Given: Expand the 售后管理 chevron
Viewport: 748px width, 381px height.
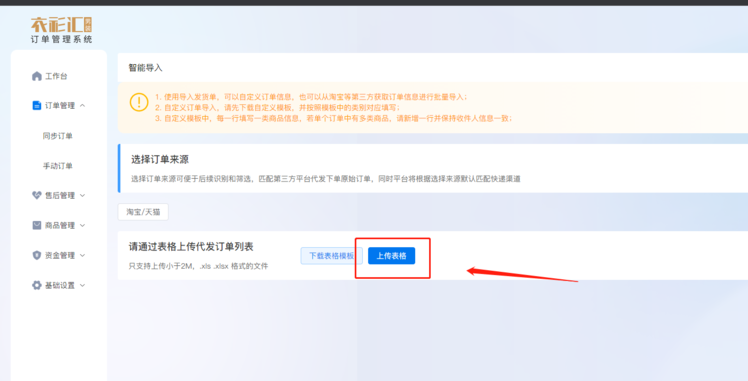Looking at the screenshot, I should click(83, 196).
